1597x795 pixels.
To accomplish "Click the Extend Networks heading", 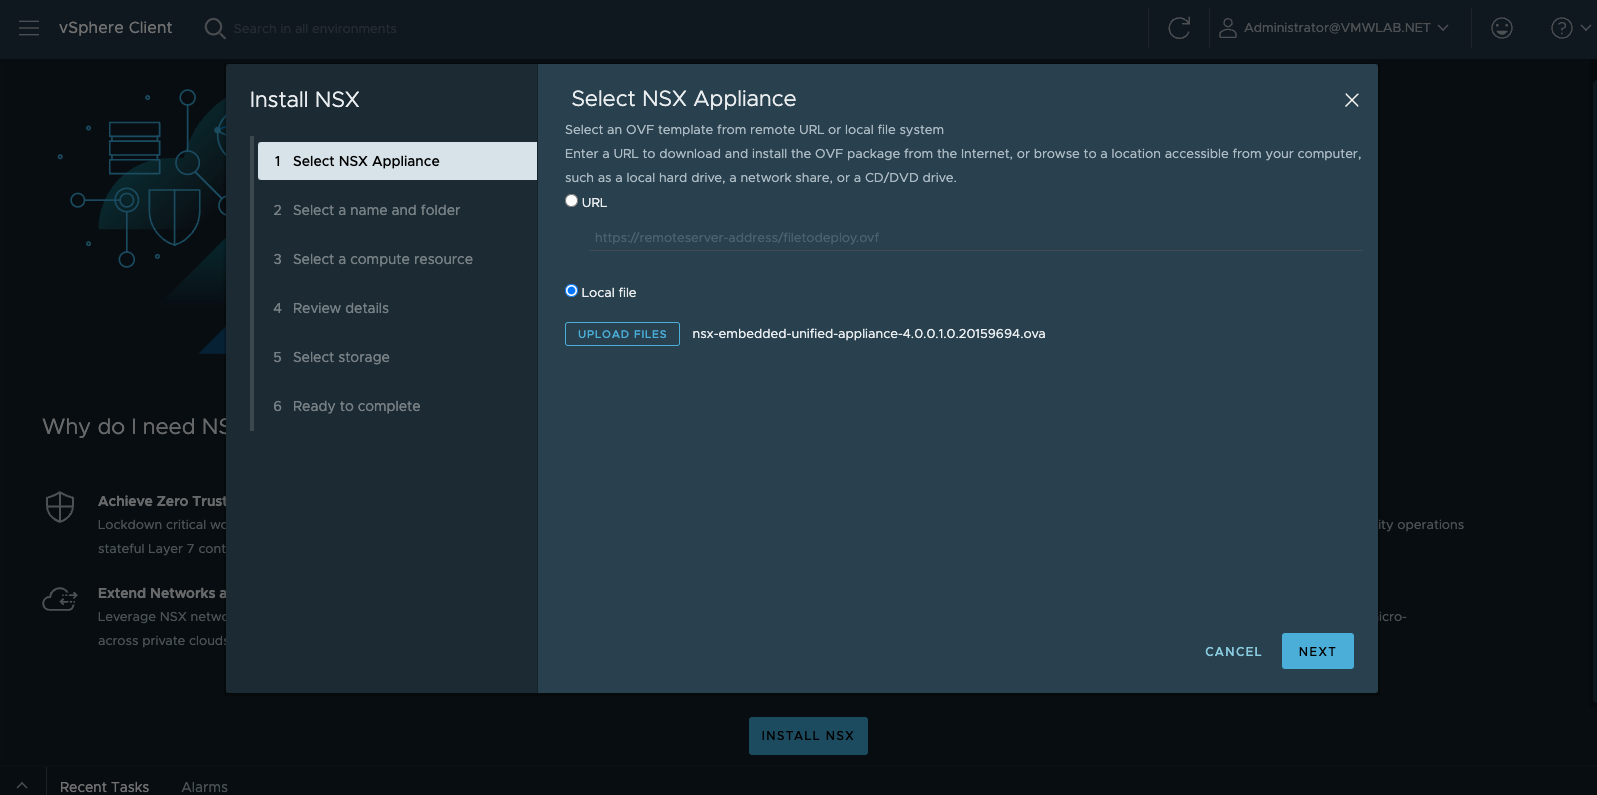I will tap(162, 593).
